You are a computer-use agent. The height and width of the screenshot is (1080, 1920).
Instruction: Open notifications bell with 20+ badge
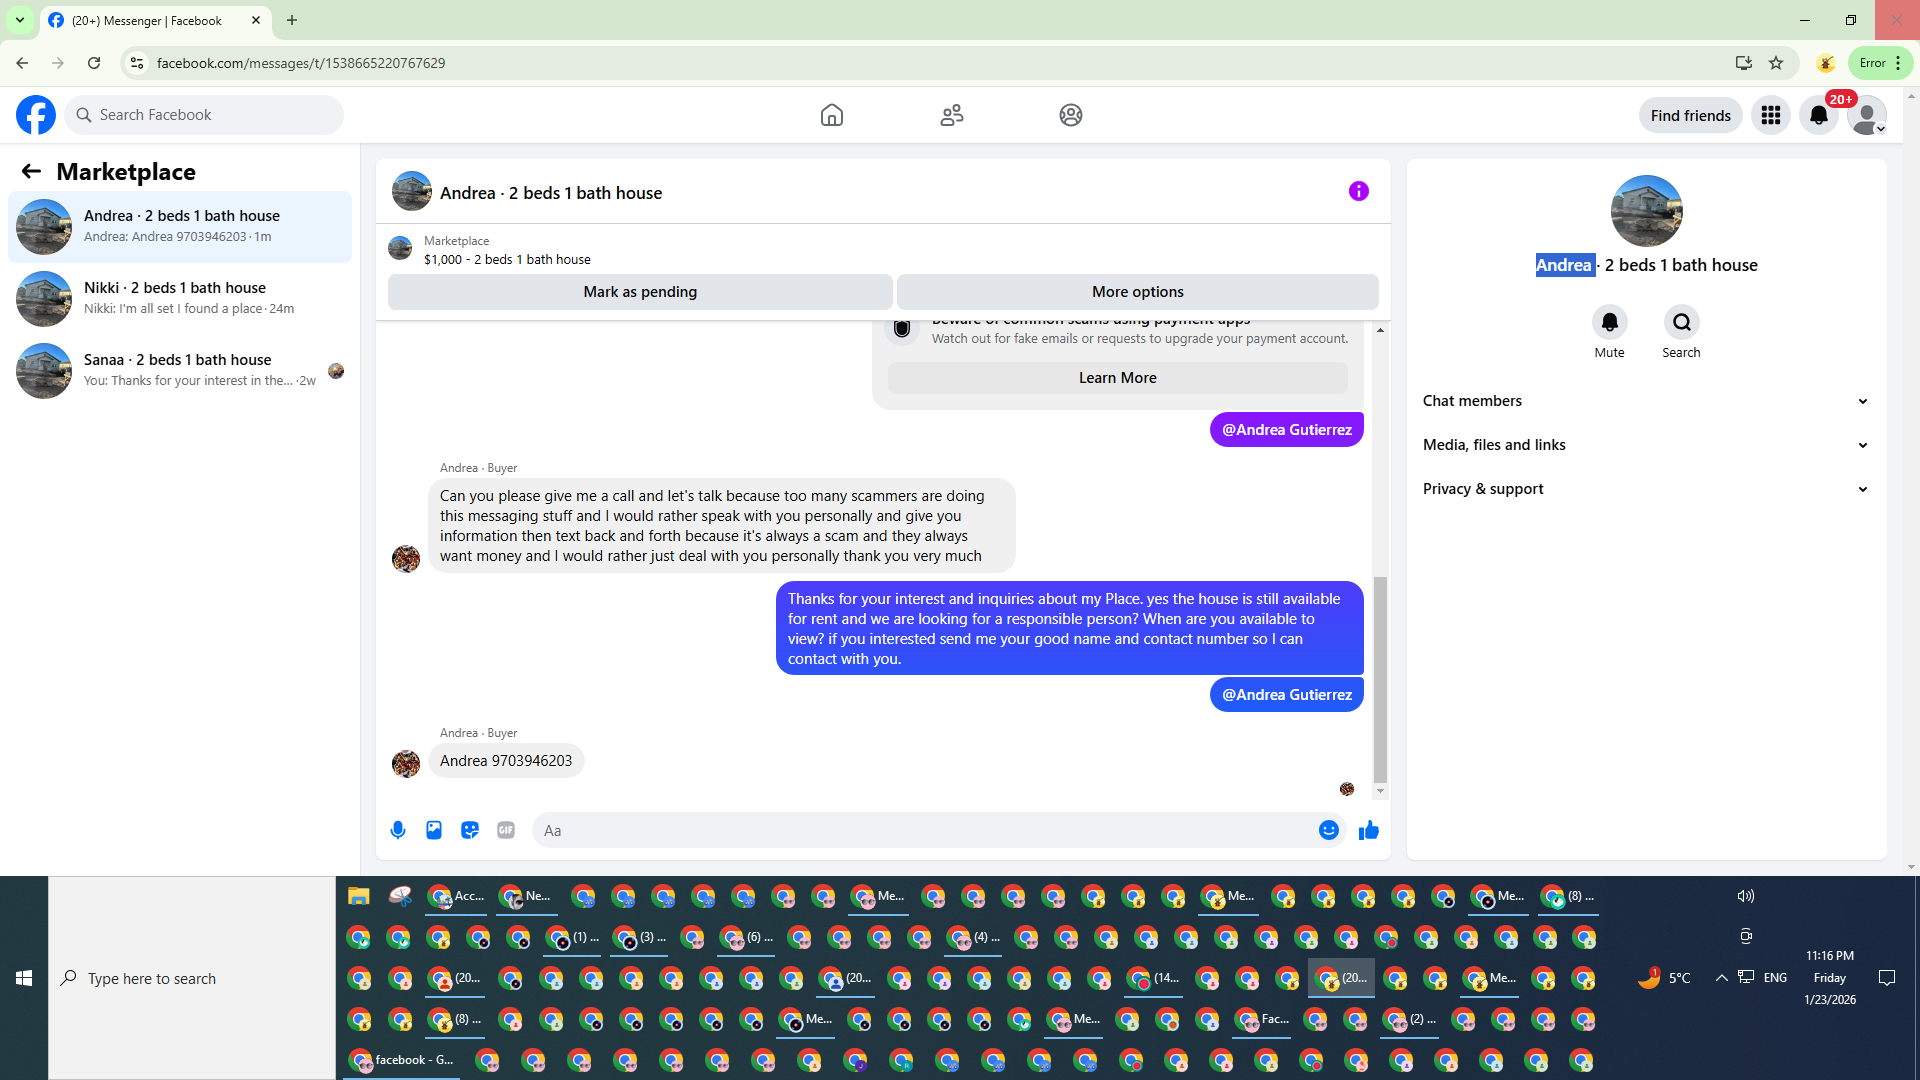(x=1819, y=115)
